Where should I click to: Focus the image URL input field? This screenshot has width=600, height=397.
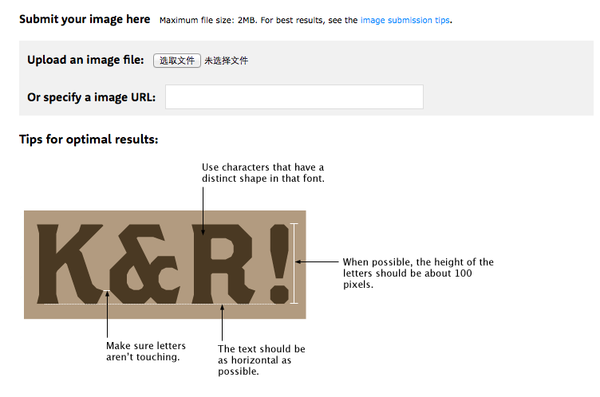coord(294,96)
